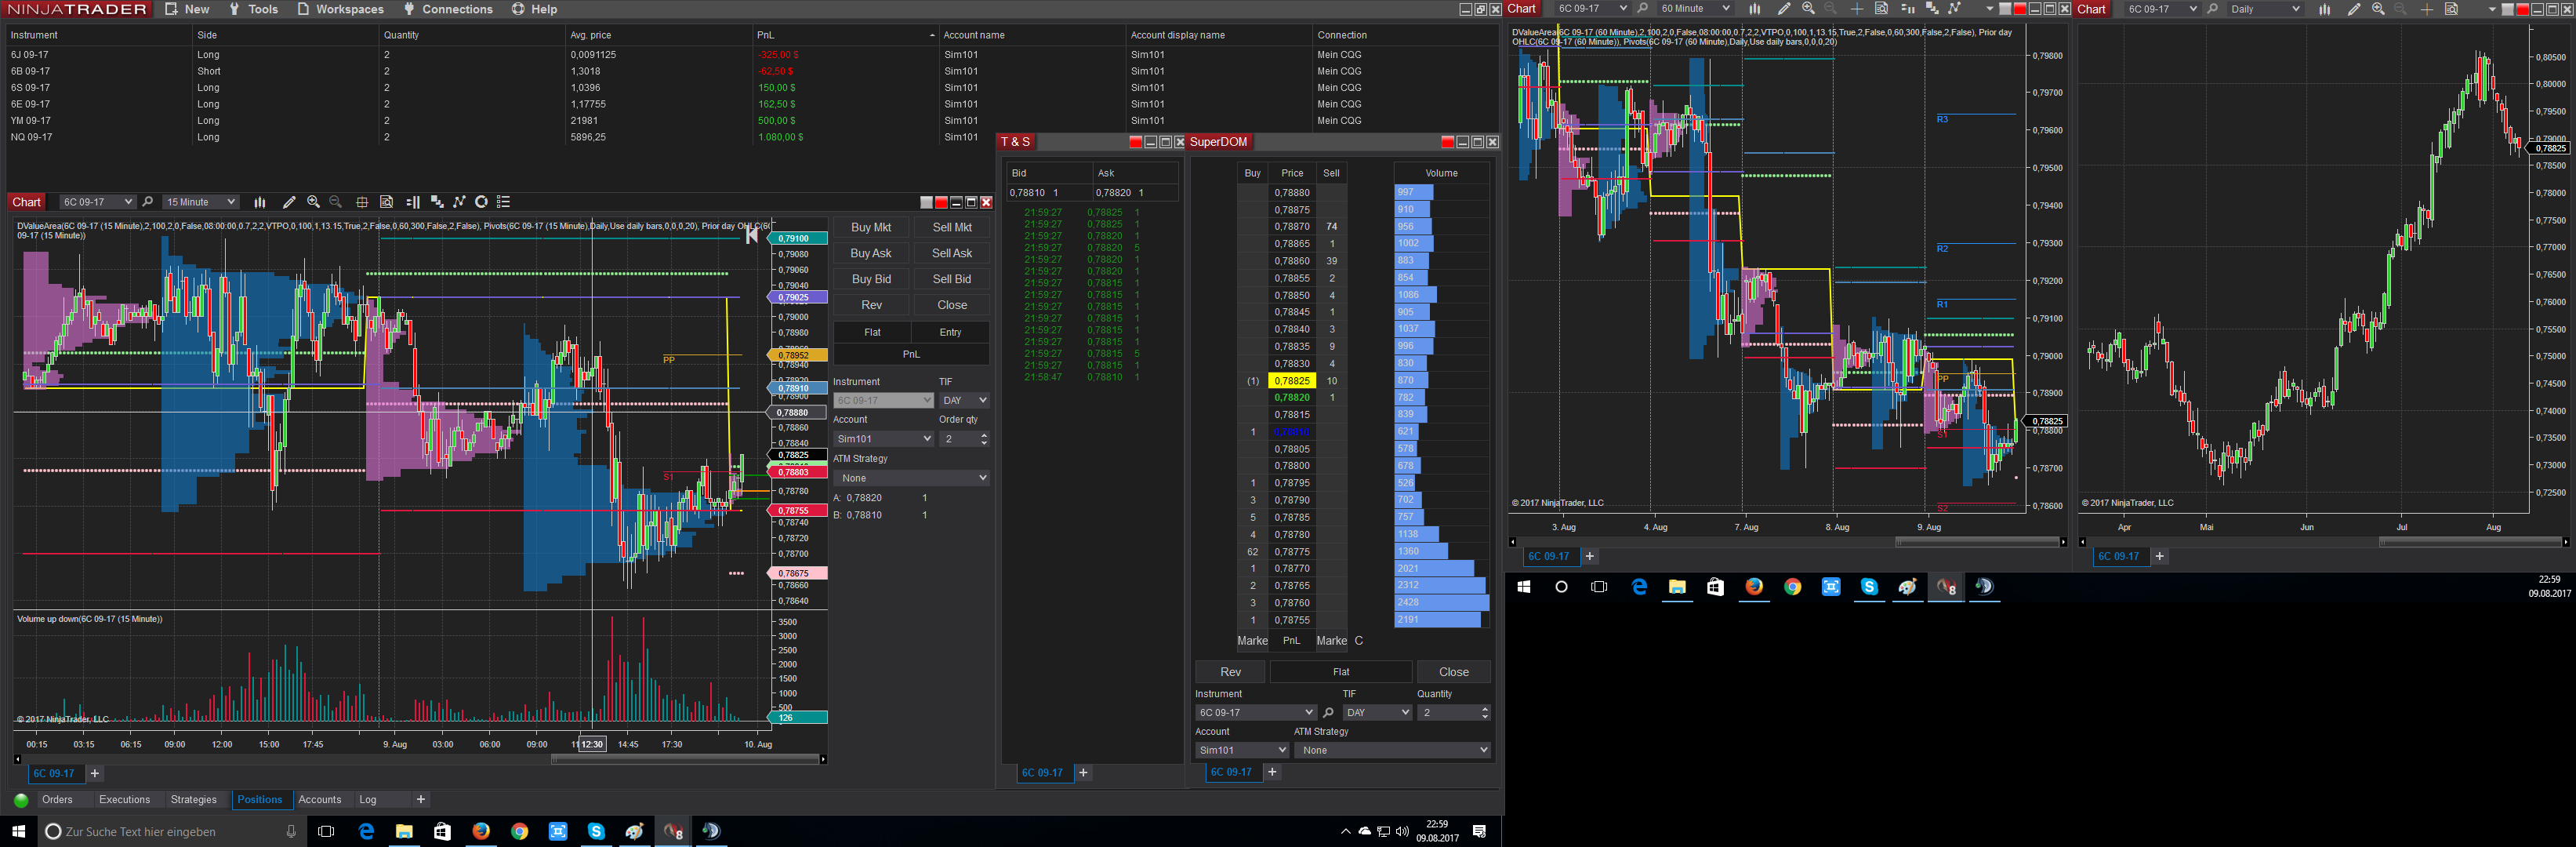The height and width of the screenshot is (847, 2576).
Task: Open bar type selector in 60 Minute chart
Action: tap(1754, 9)
